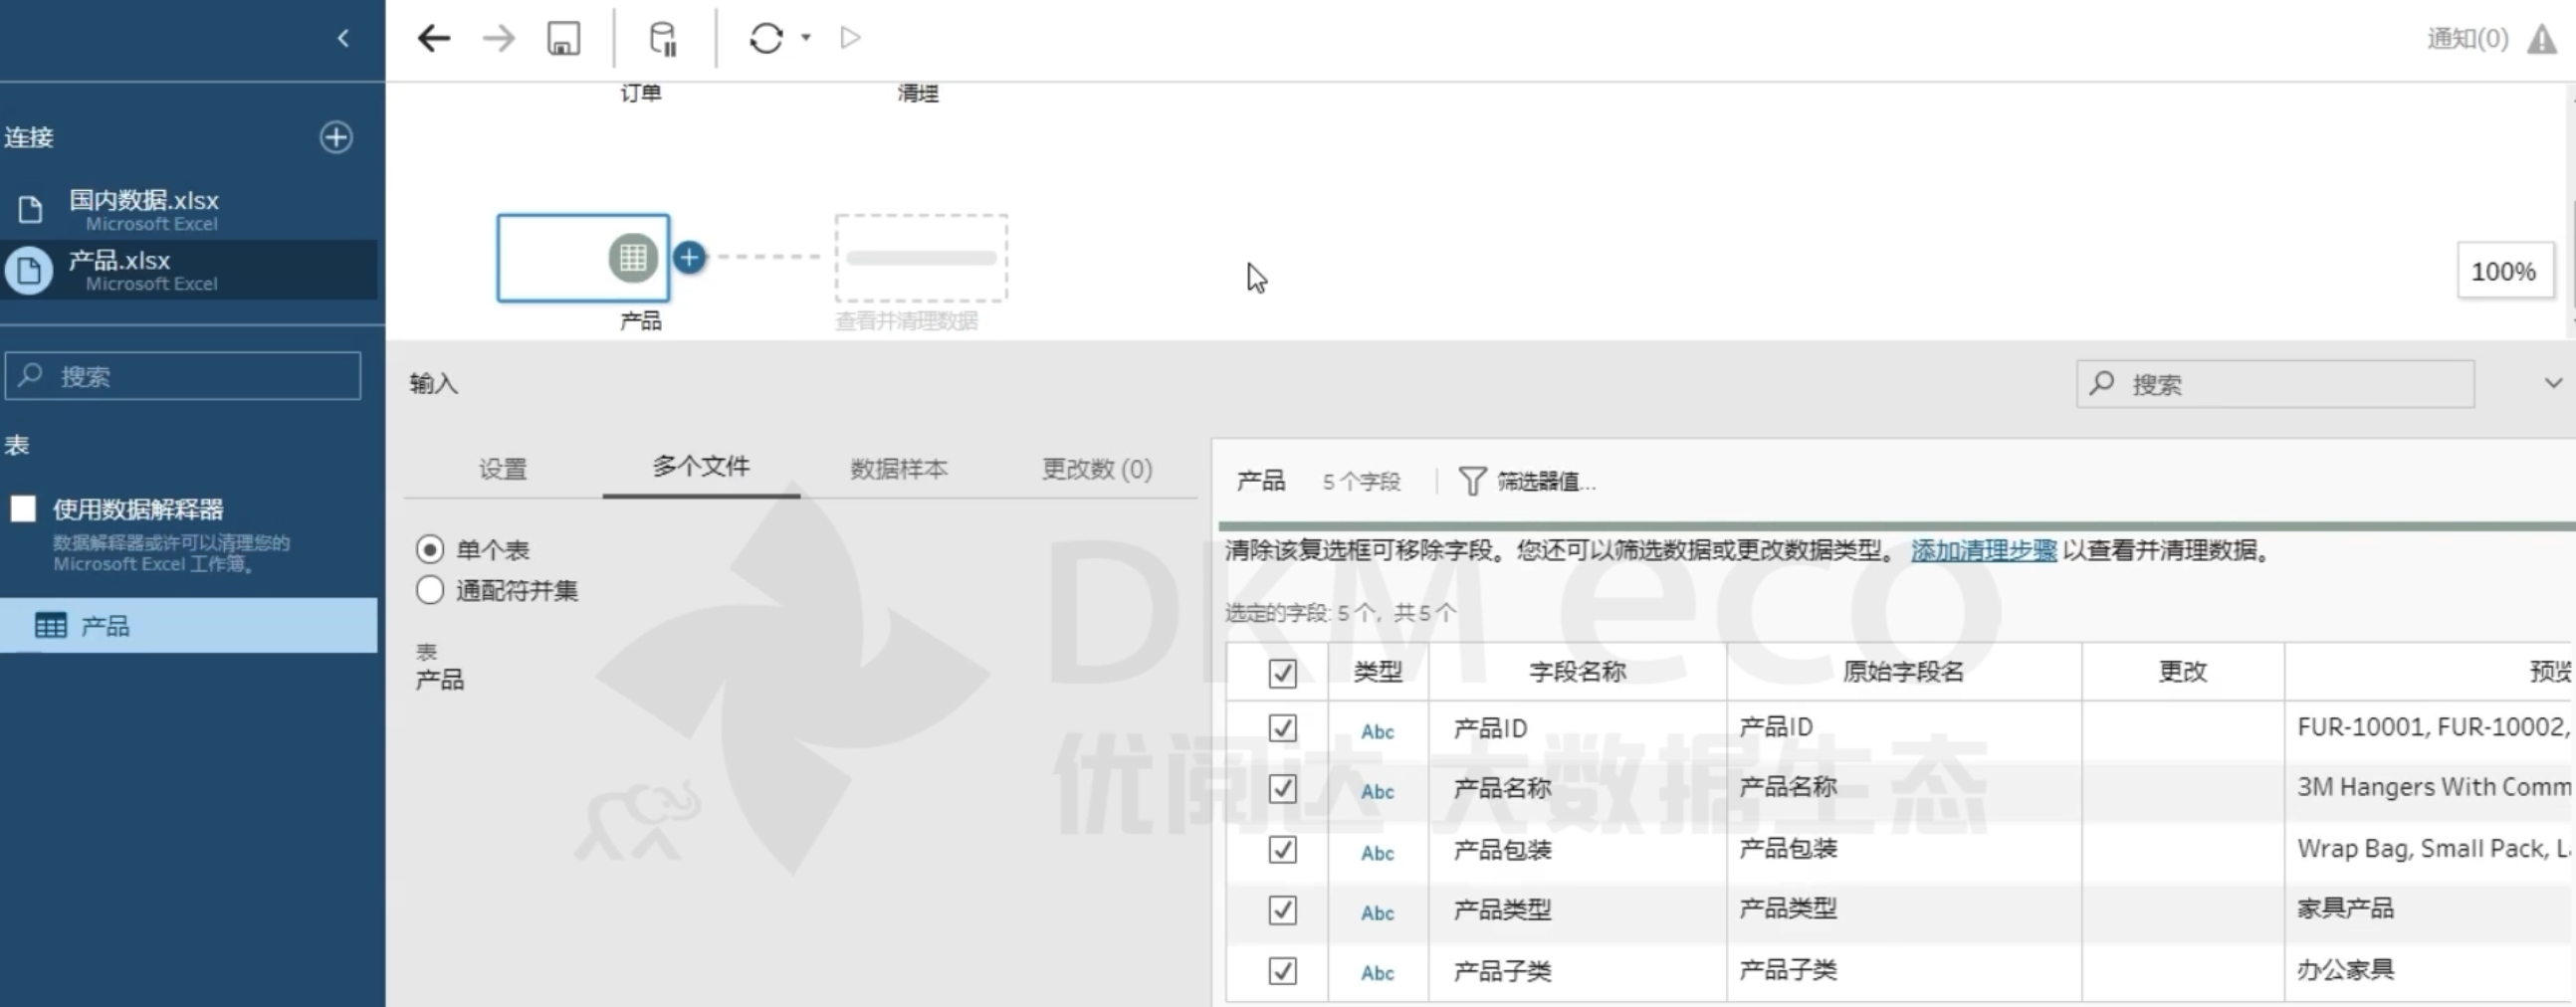Switch to the 设置 tab
2576x1007 pixels.
[502, 469]
